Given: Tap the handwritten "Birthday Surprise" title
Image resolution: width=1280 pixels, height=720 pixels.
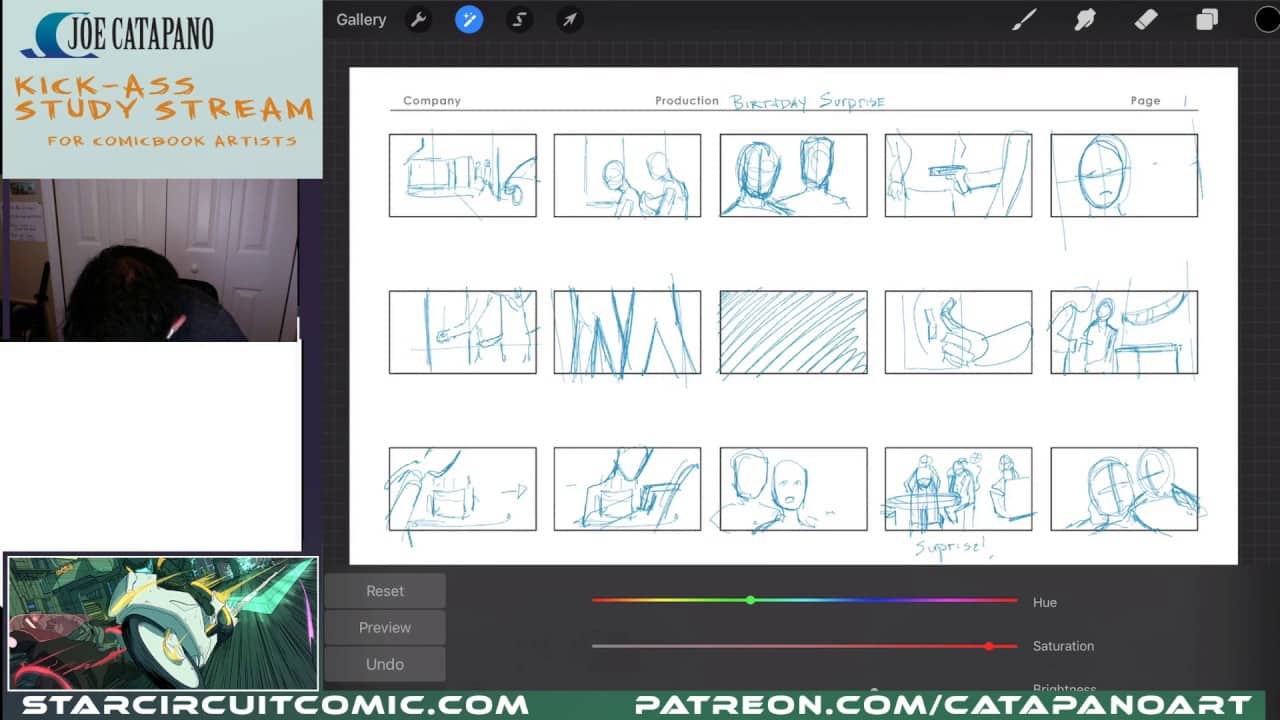Looking at the screenshot, I should 807,102.
